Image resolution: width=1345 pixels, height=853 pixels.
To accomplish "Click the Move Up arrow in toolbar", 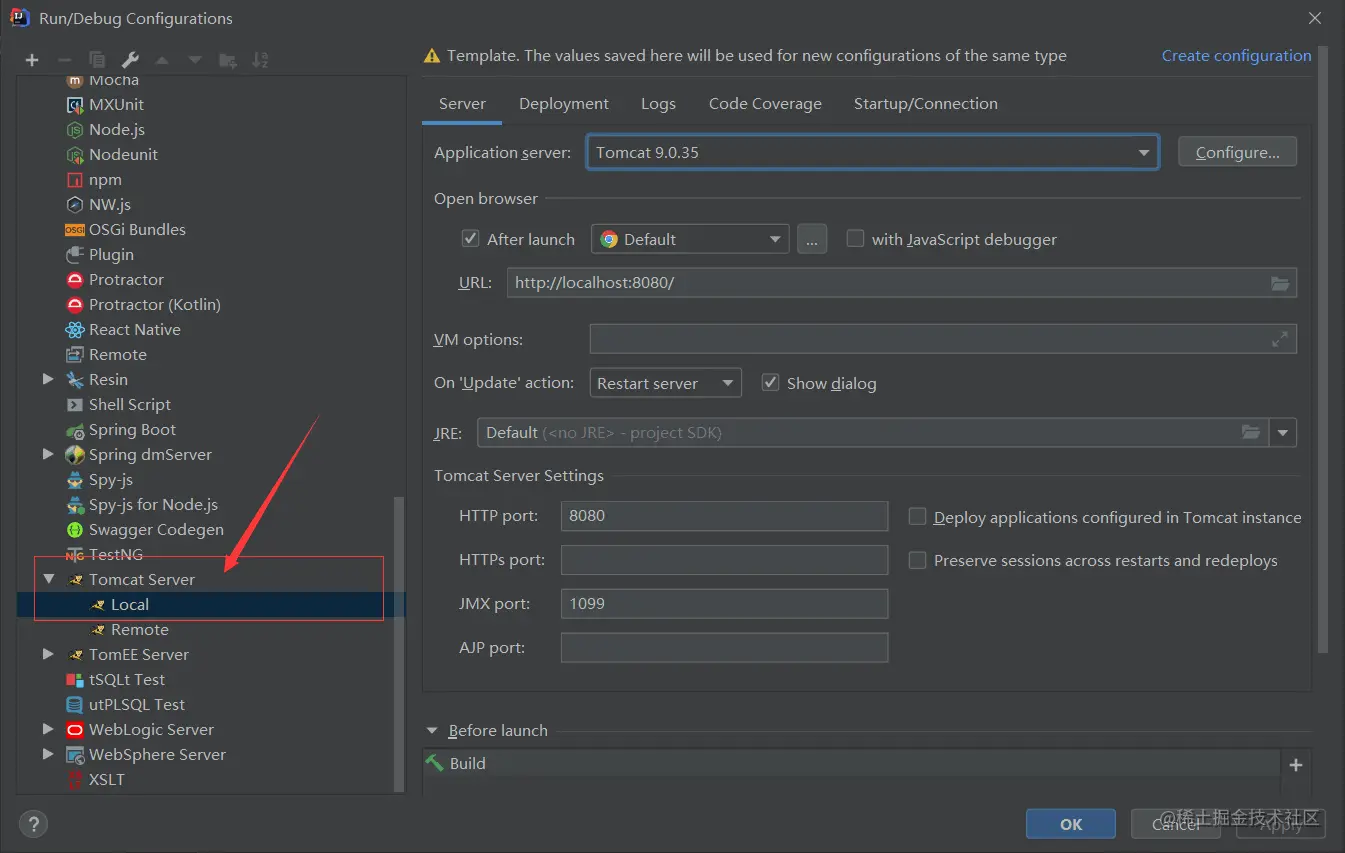I will point(163,60).
